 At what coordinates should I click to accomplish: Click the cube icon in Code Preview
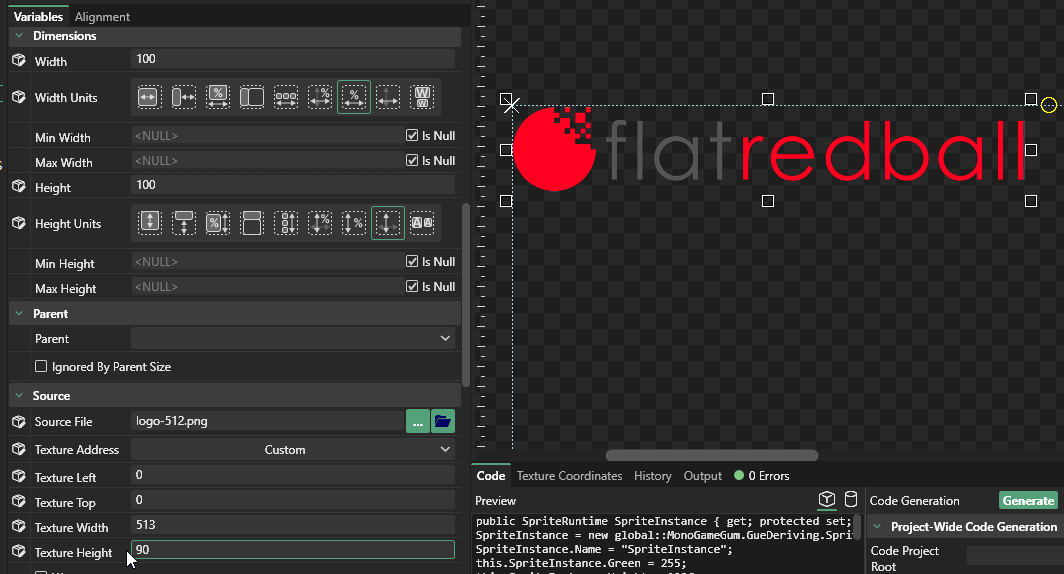point(826,500)
